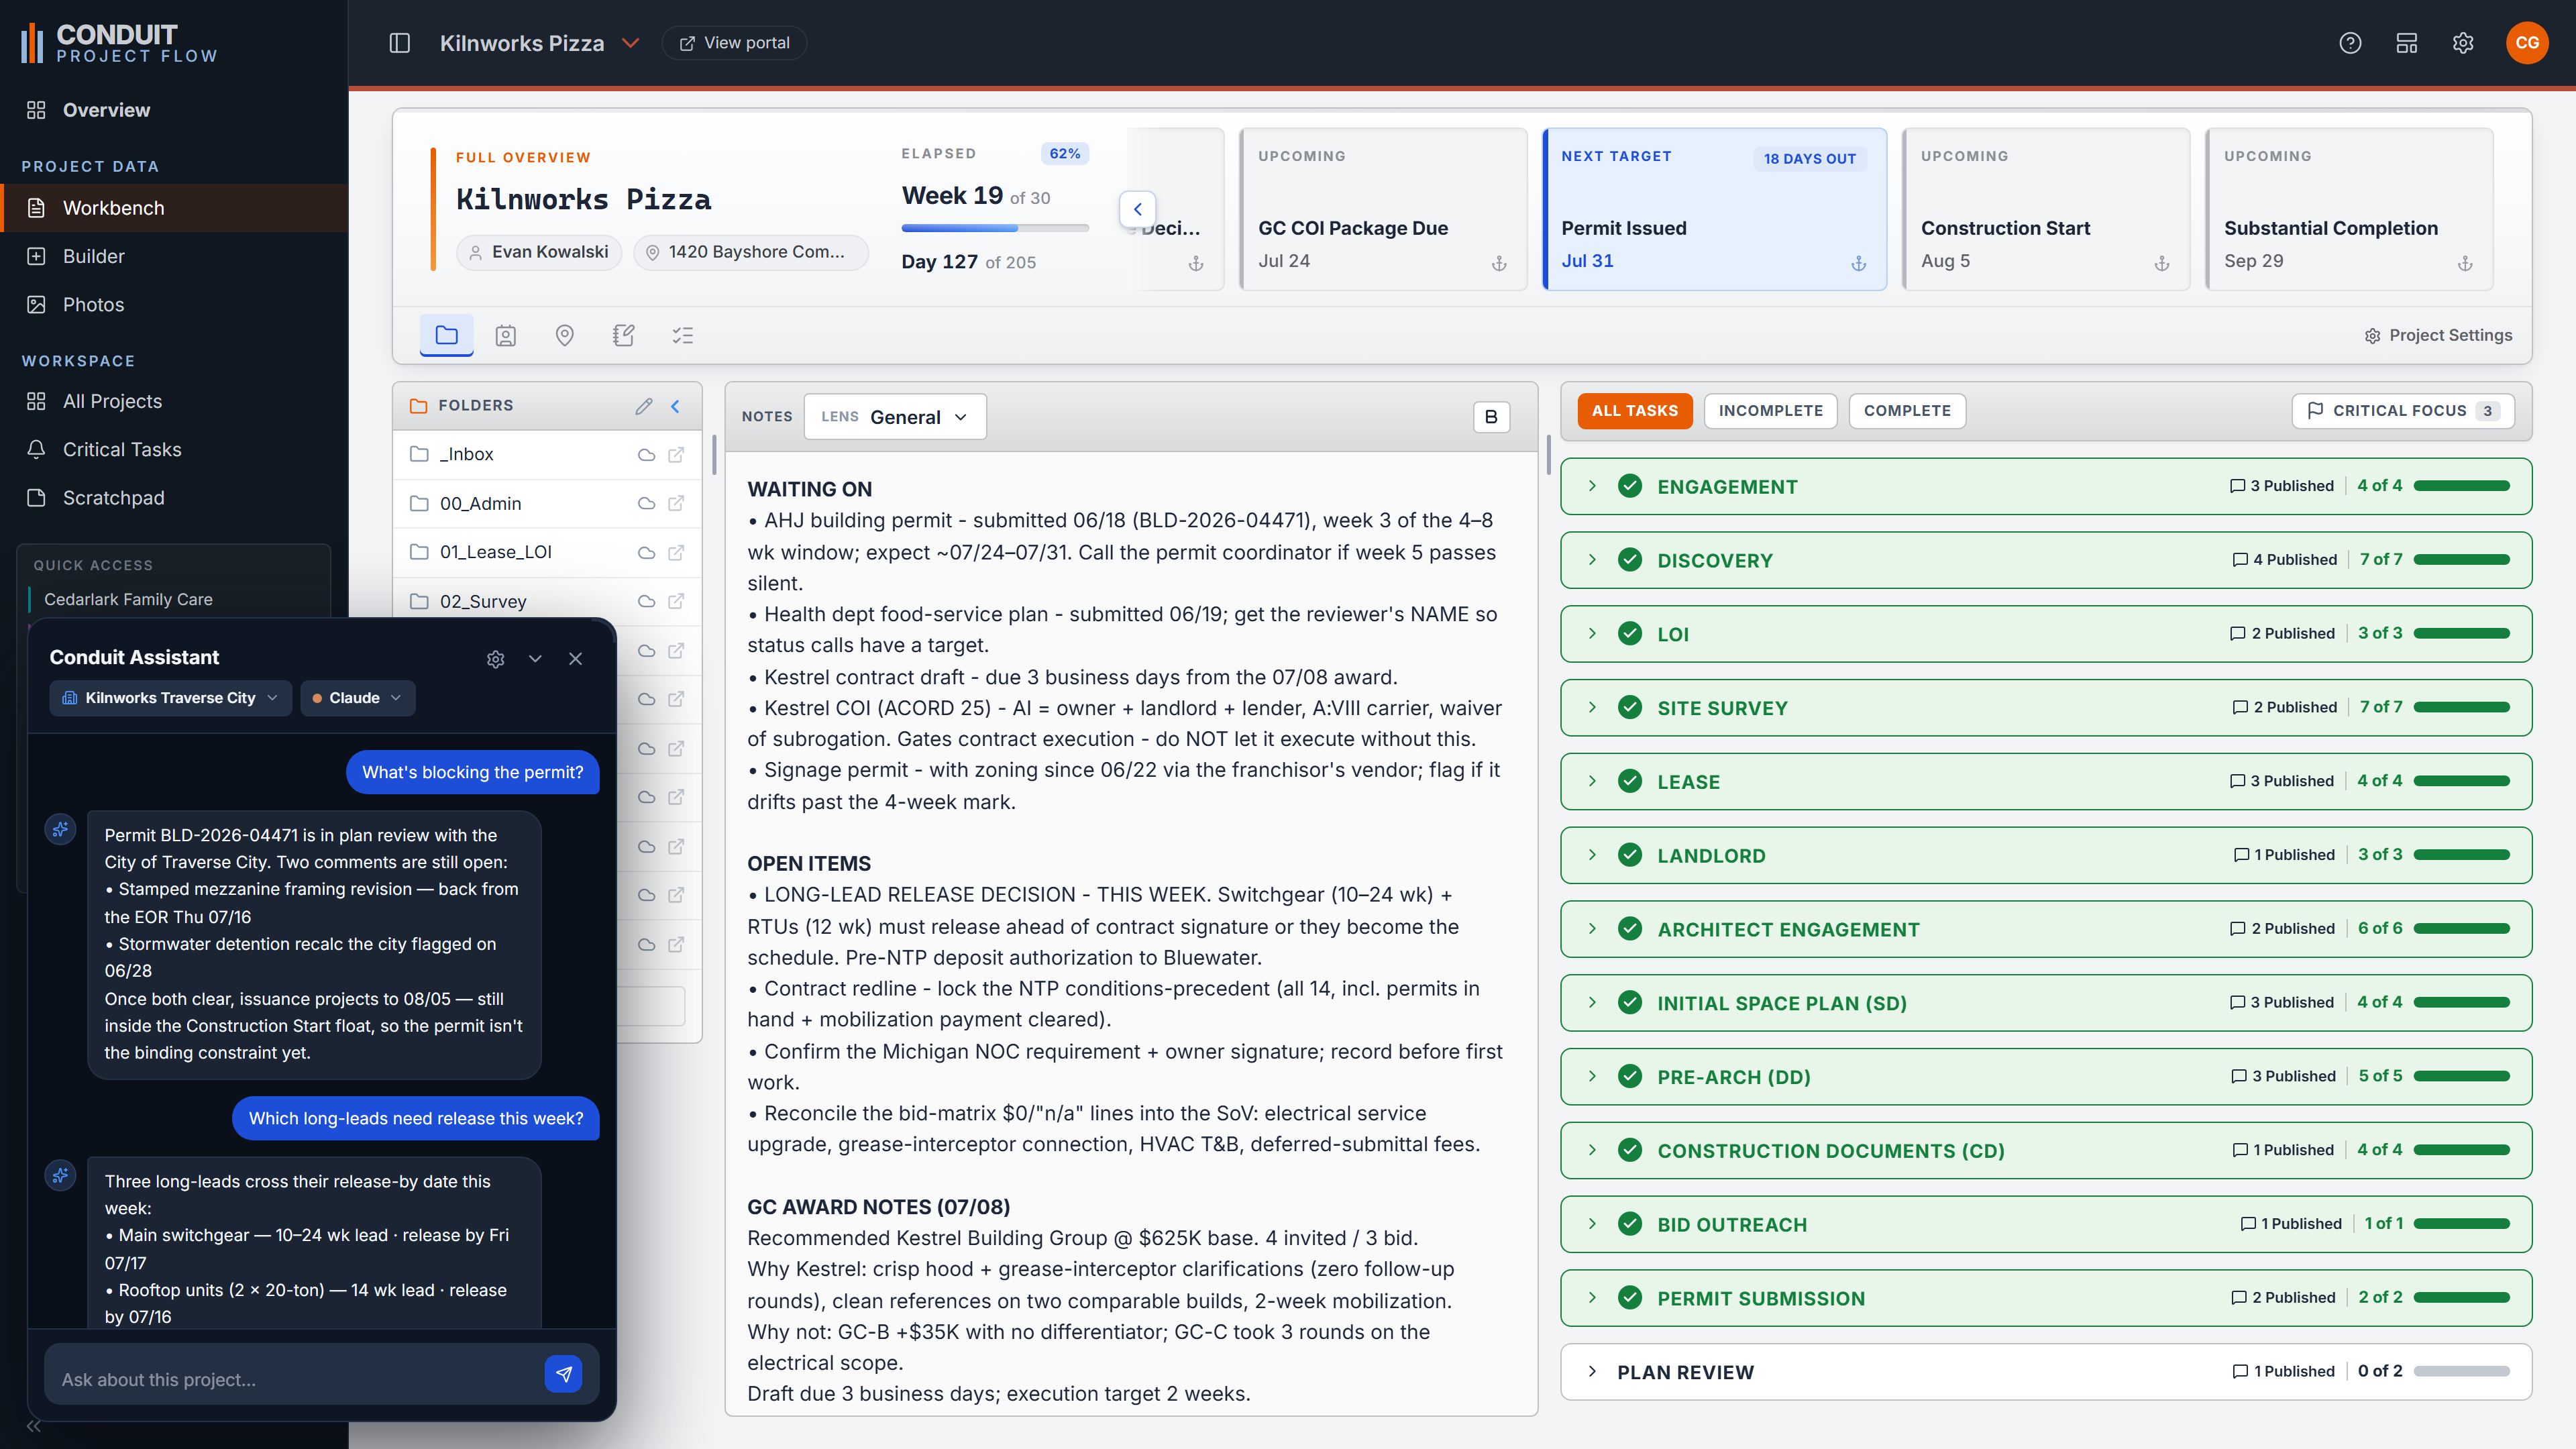Open 02_Survey folder external link icon
This screenshot has height=1449, width=2576.
coord(676,601)
